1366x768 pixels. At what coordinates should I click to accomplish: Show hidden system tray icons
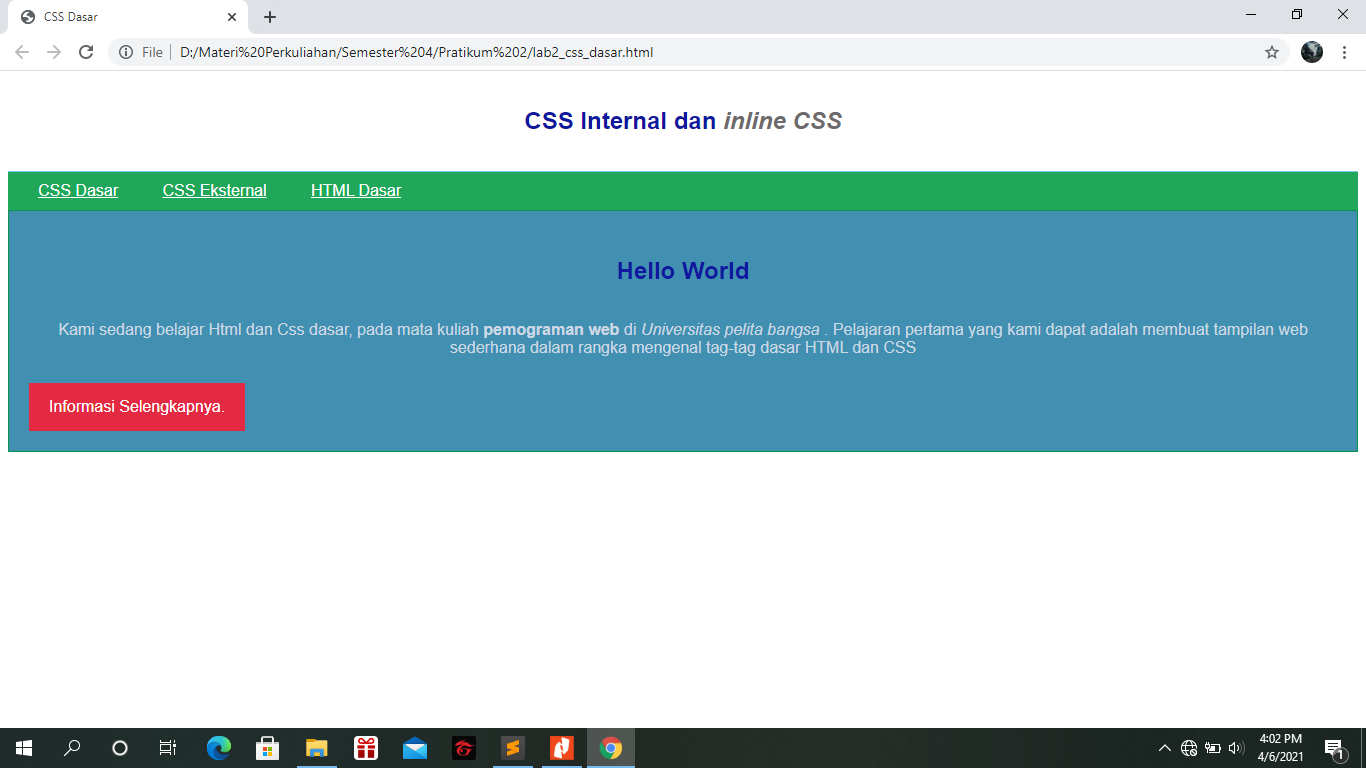click(1164, 748)
